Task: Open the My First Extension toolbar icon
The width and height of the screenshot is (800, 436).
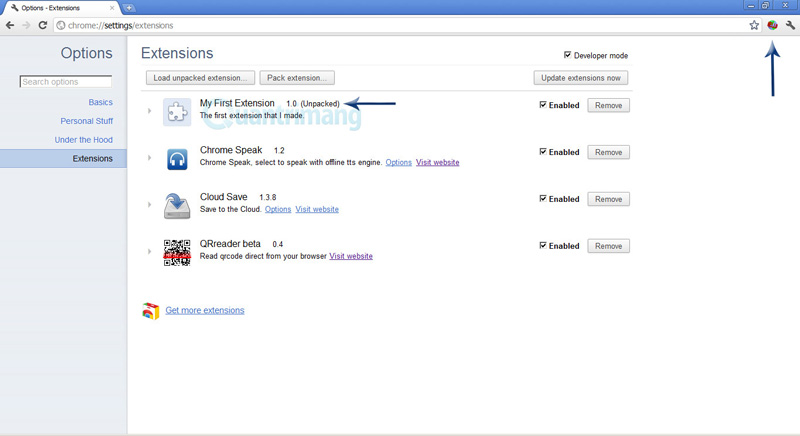Action: 772,25
